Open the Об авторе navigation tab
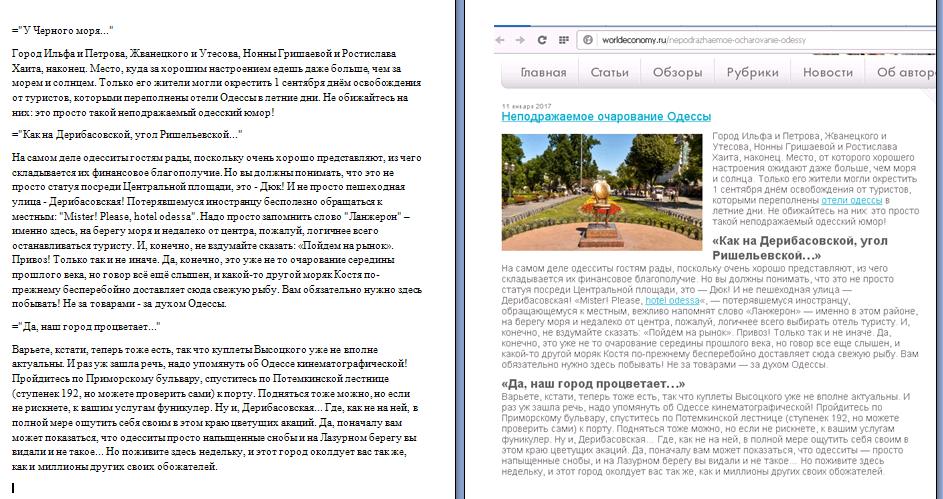This screenshot has height=499, width=943. tap(905, 73)
